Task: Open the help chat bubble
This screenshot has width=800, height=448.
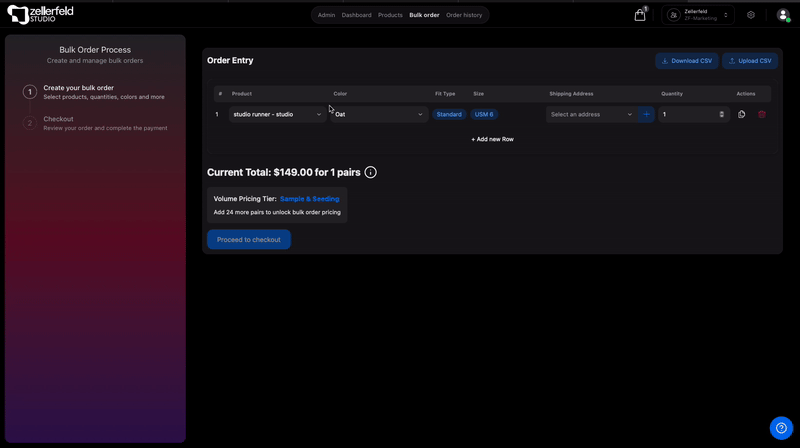Action: coord(781,428)
